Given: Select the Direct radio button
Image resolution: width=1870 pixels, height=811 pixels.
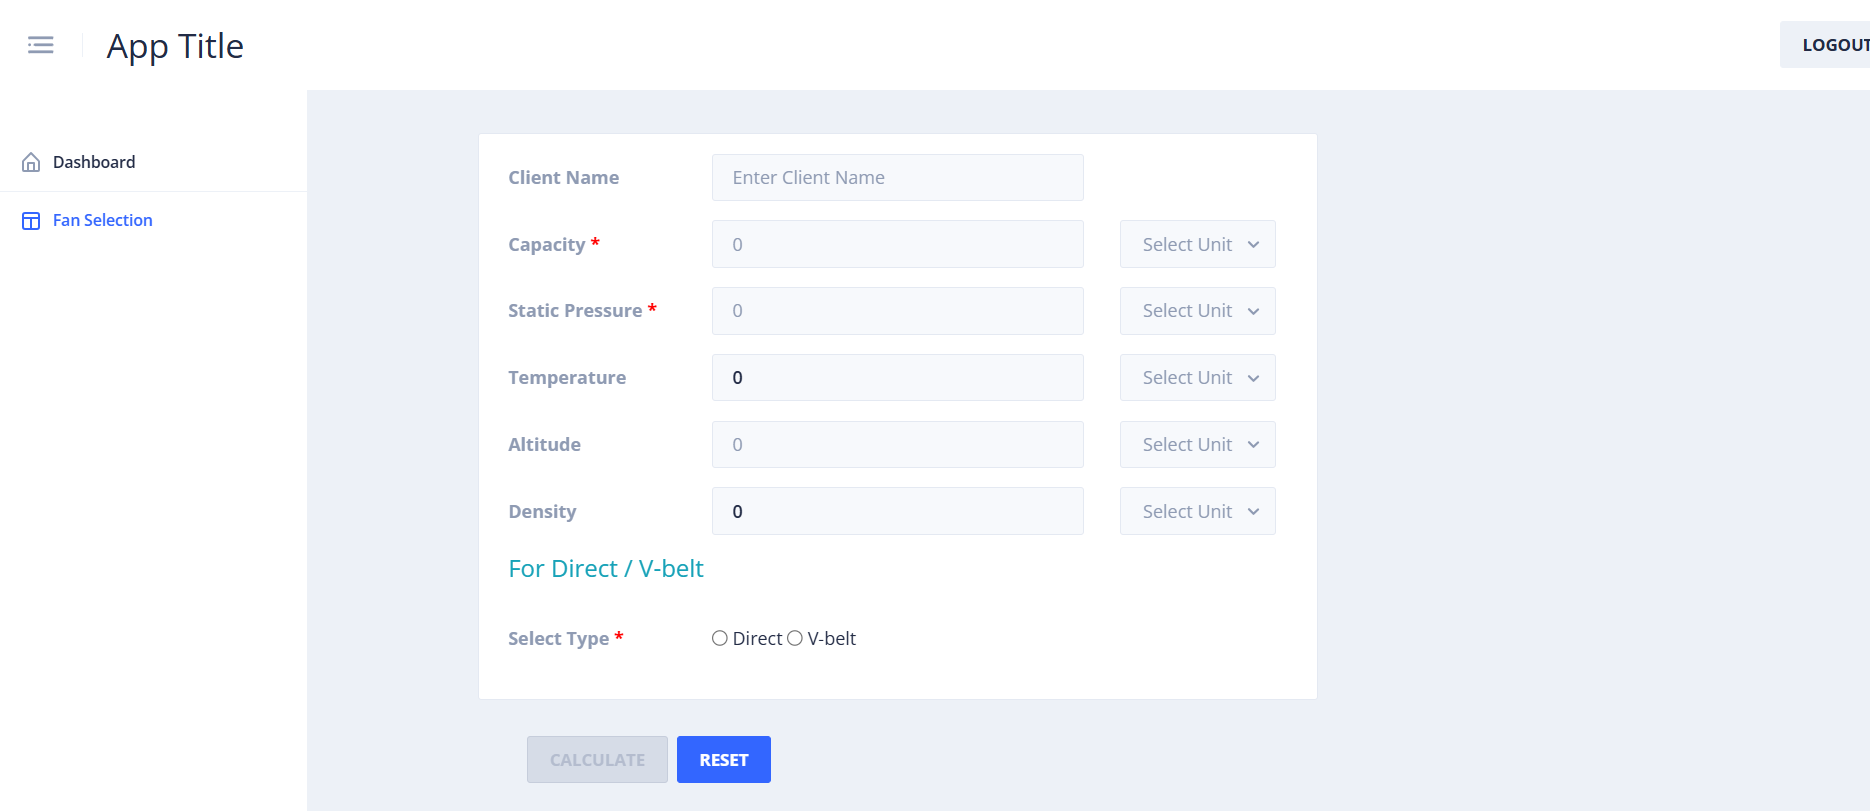Looking at the screenshot, I should (720, 638).
